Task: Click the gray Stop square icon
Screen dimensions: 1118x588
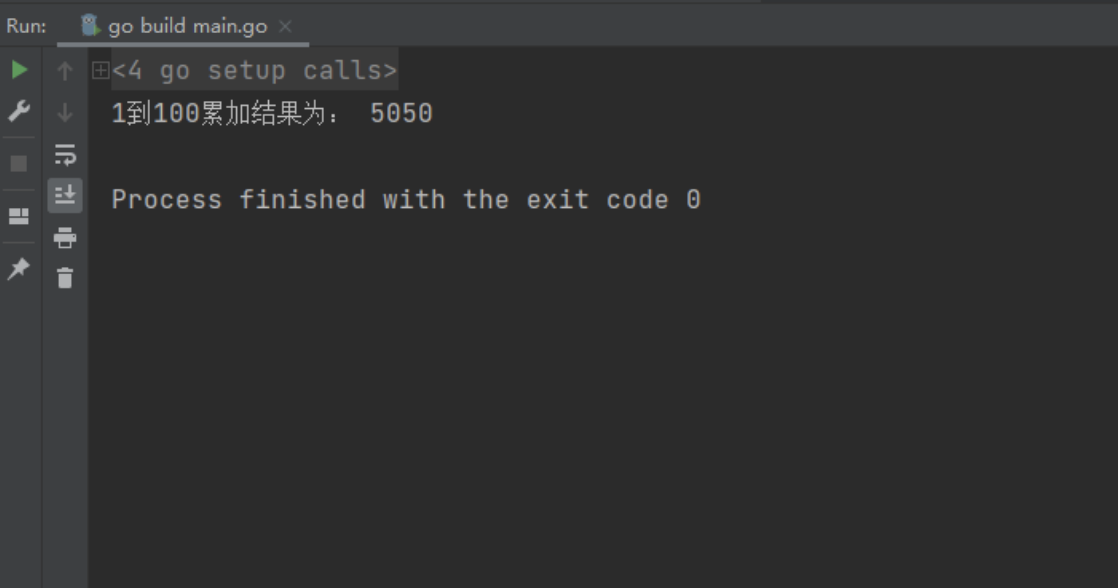Action: click(19, 164)
